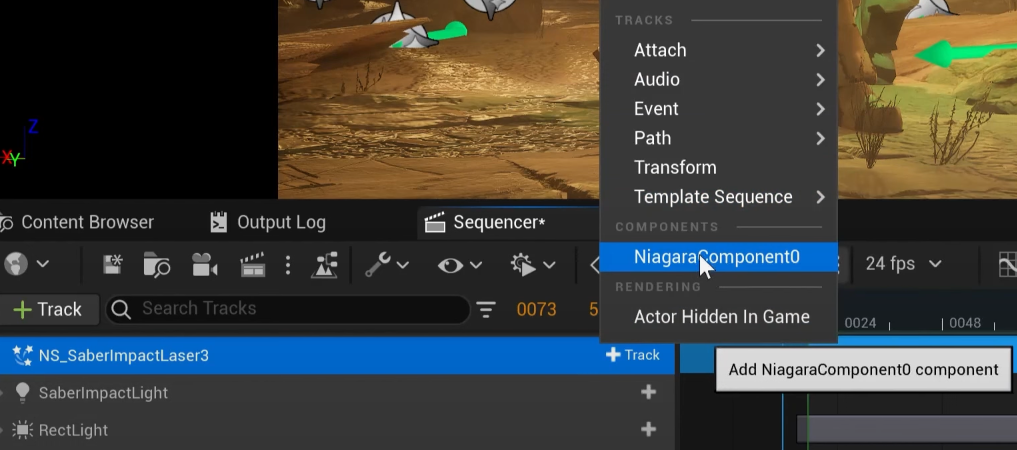
Task: Click the gray section bar in RectLight timeline
Action: 906,429
